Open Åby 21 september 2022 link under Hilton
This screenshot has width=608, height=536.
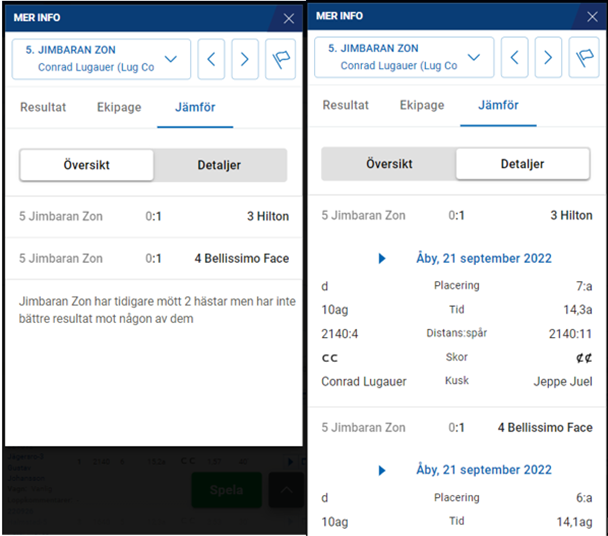click(484, 258)
